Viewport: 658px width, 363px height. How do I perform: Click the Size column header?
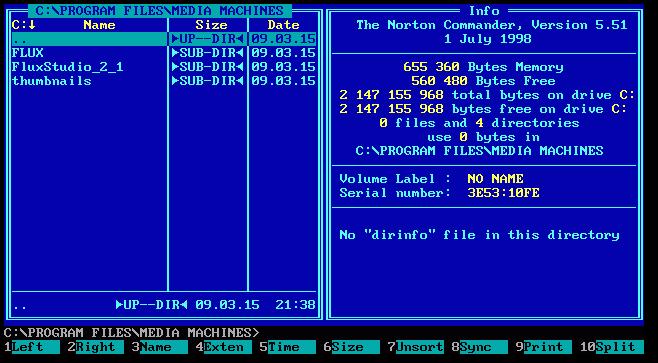pyautogui.click(x=212, y=25)
